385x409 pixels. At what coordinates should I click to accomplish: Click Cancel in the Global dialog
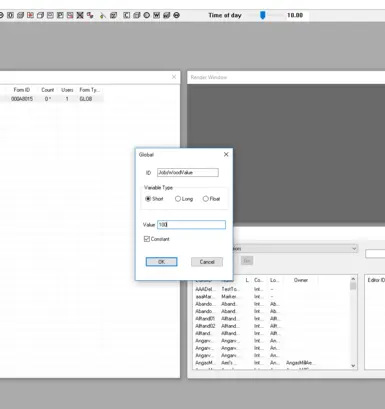pyautogui.click(x=207, y=262)
